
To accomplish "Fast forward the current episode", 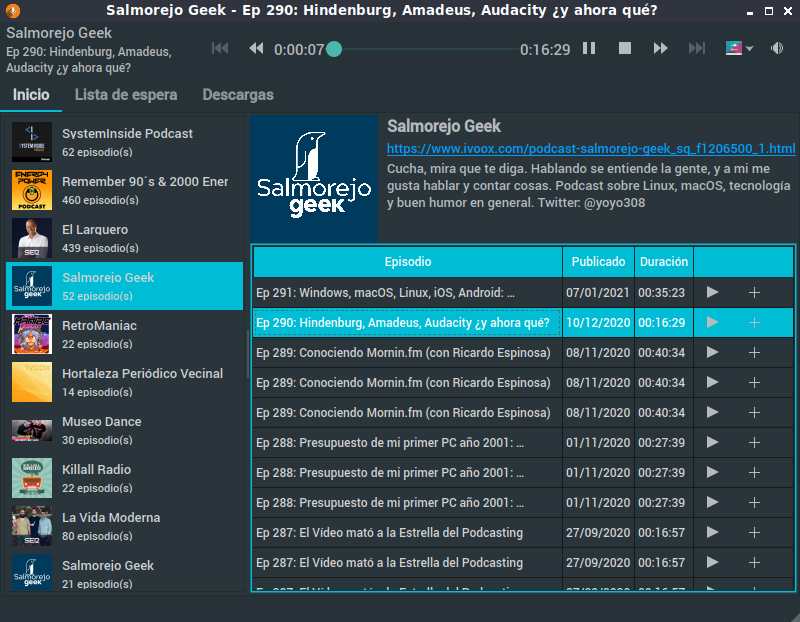I will point(660,48).
